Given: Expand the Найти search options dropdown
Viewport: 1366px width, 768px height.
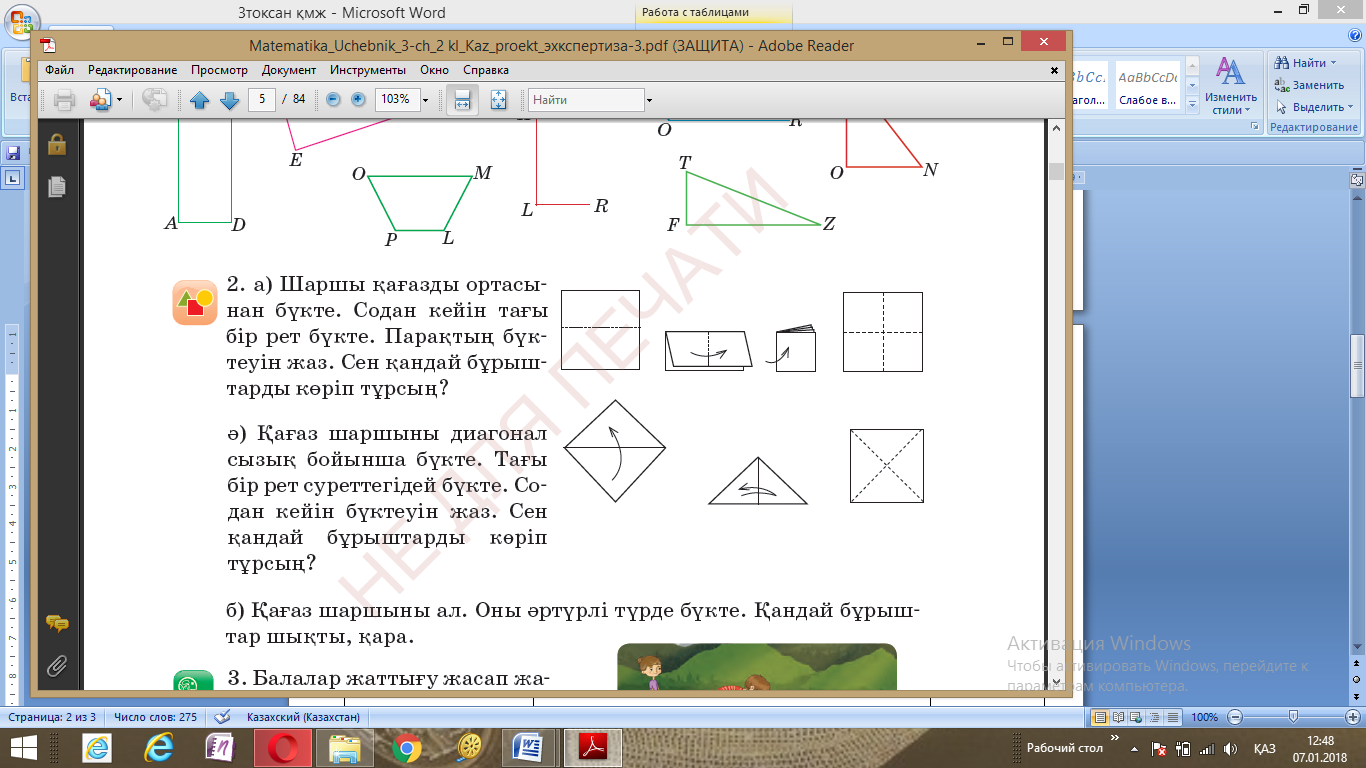Looking at the screenshot, I should tap(649, 100).
